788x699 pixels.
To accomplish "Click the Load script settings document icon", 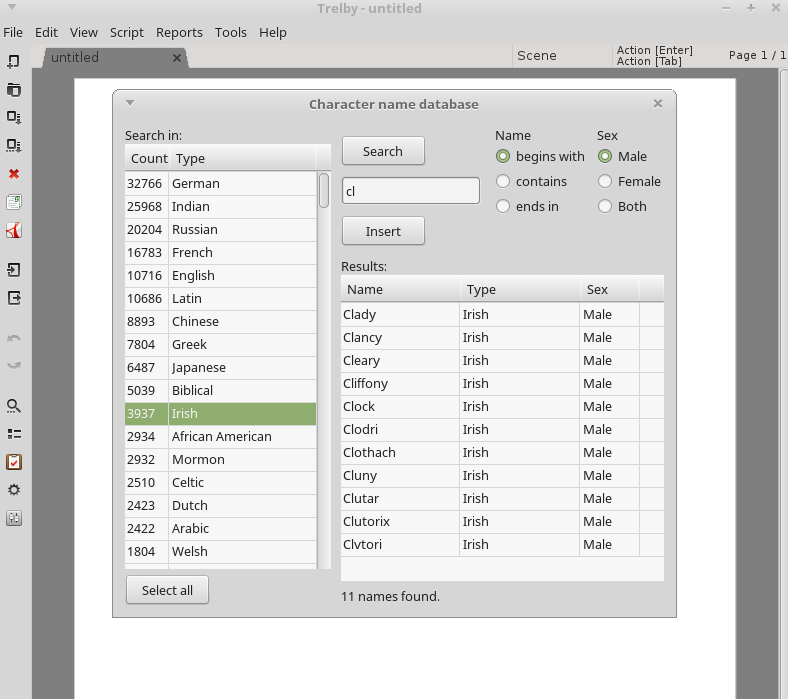I will click(14, 202).
